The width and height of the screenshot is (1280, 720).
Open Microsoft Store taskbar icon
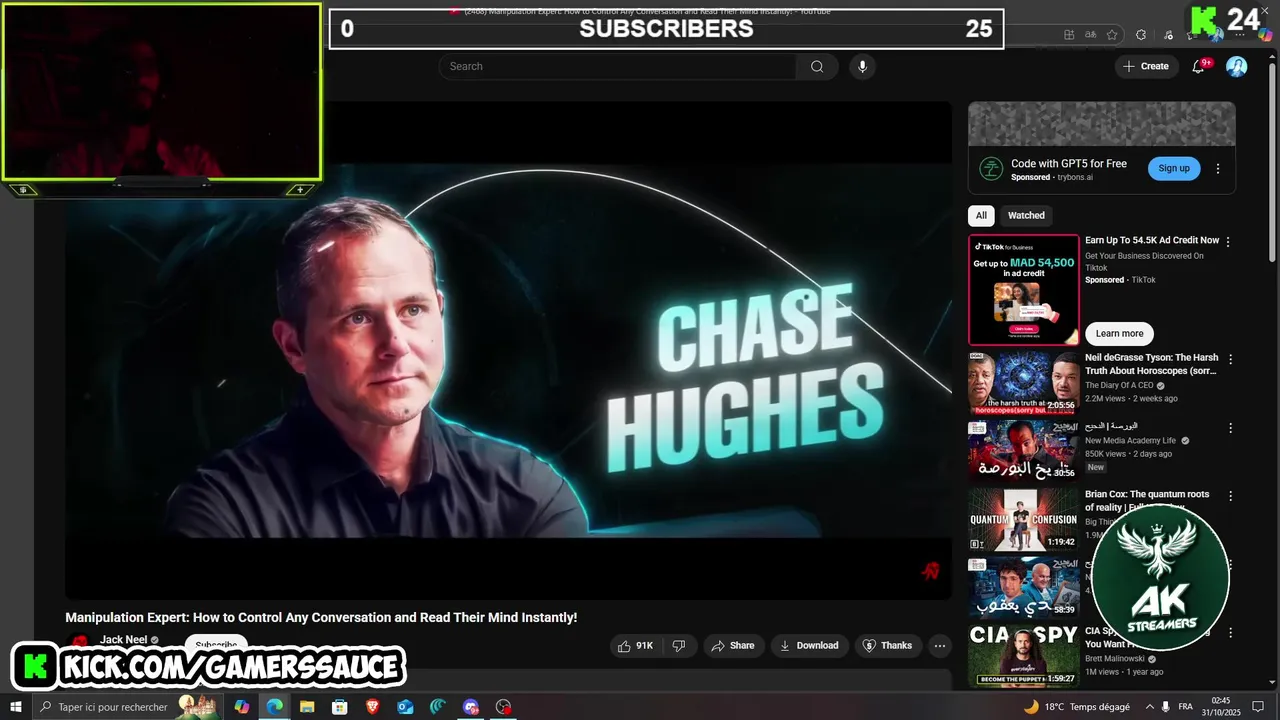point(340,707)
